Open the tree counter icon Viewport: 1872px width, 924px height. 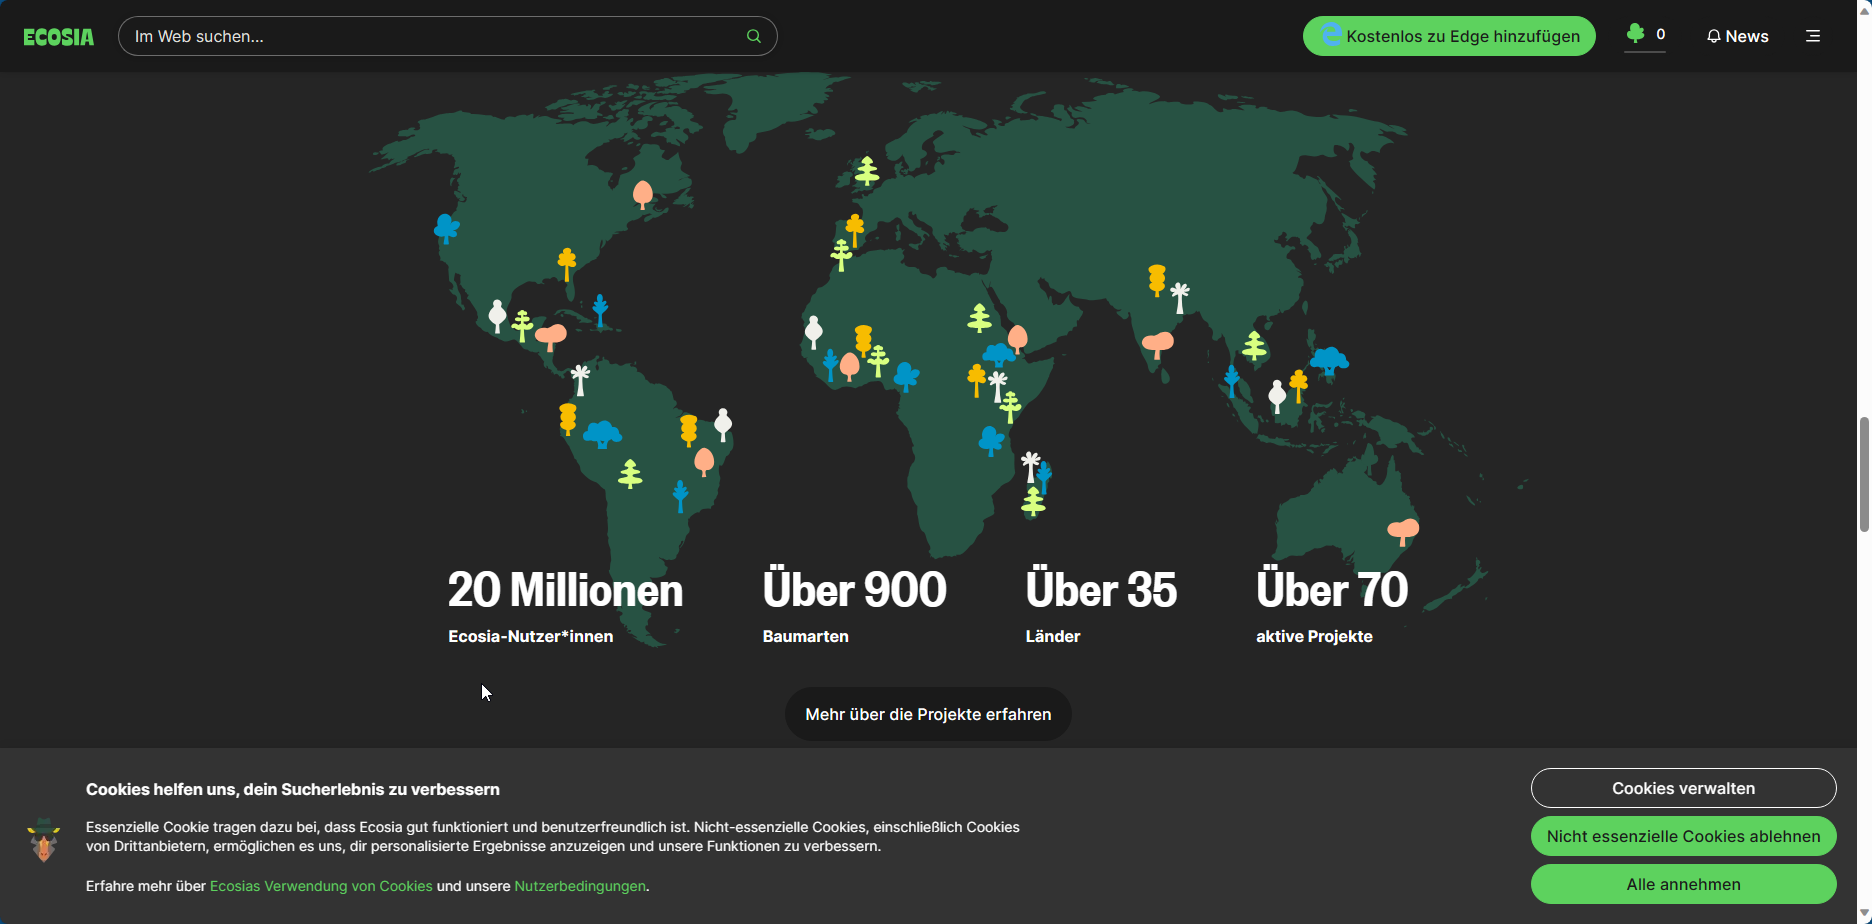point(1636,35)
